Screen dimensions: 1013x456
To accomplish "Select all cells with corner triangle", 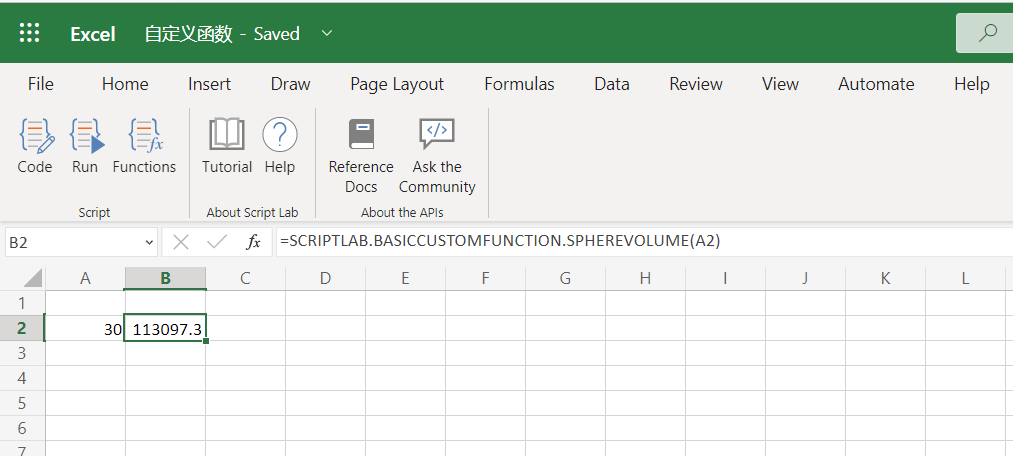I will (x=32, y=278).
